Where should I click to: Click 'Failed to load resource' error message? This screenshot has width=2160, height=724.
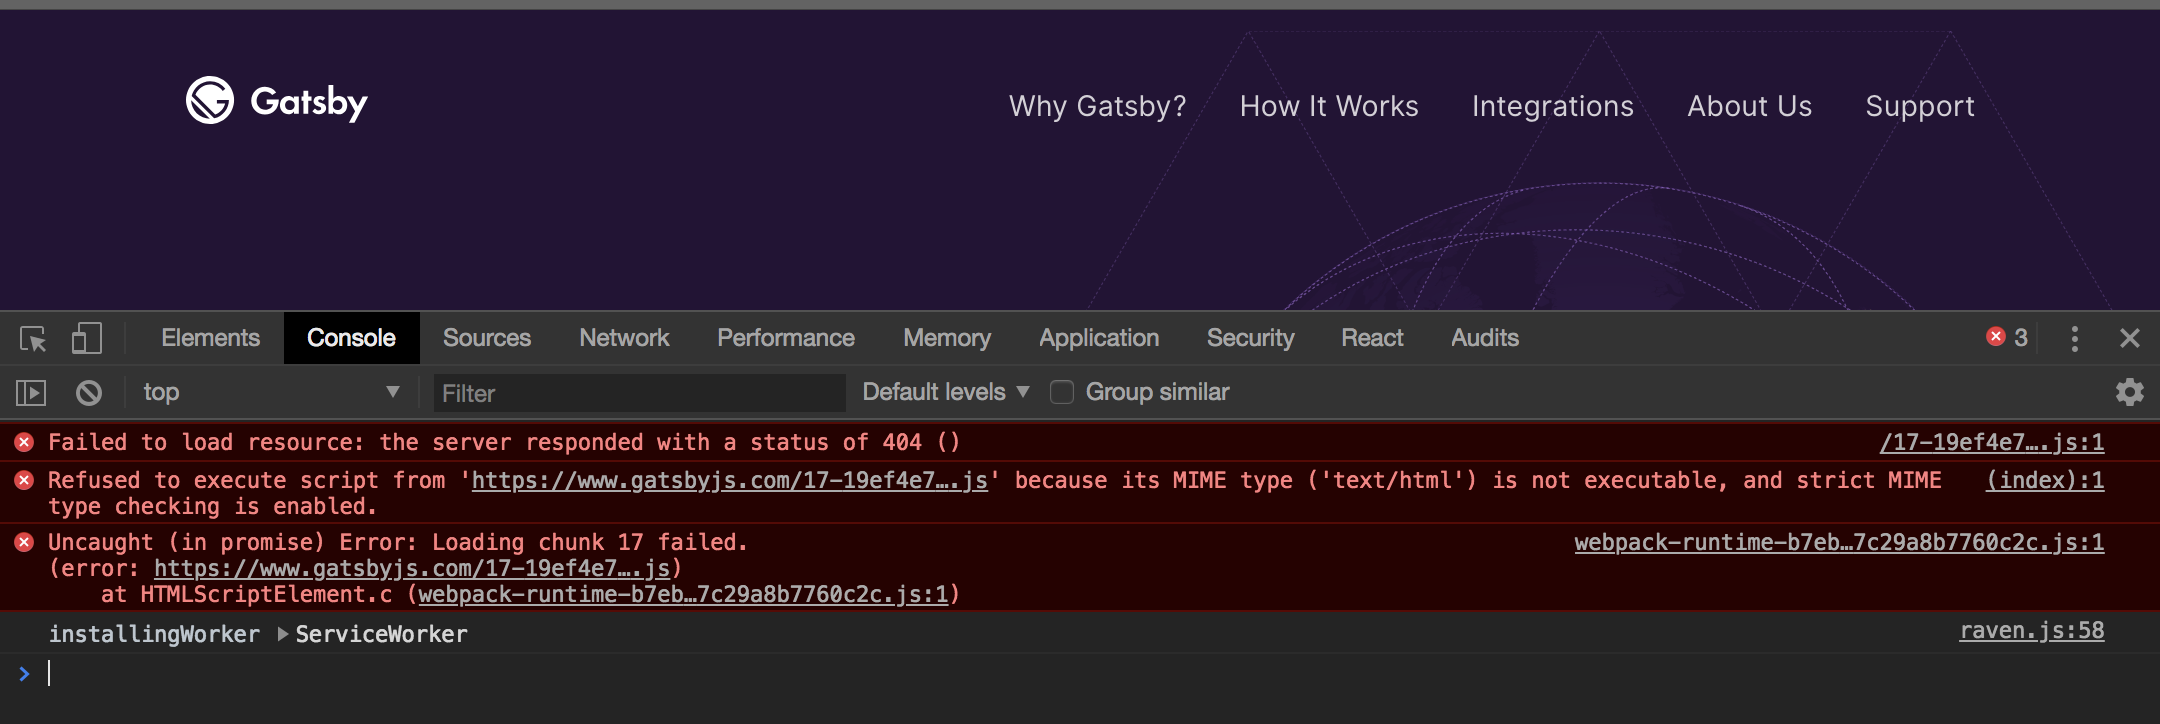pos(504,442)
